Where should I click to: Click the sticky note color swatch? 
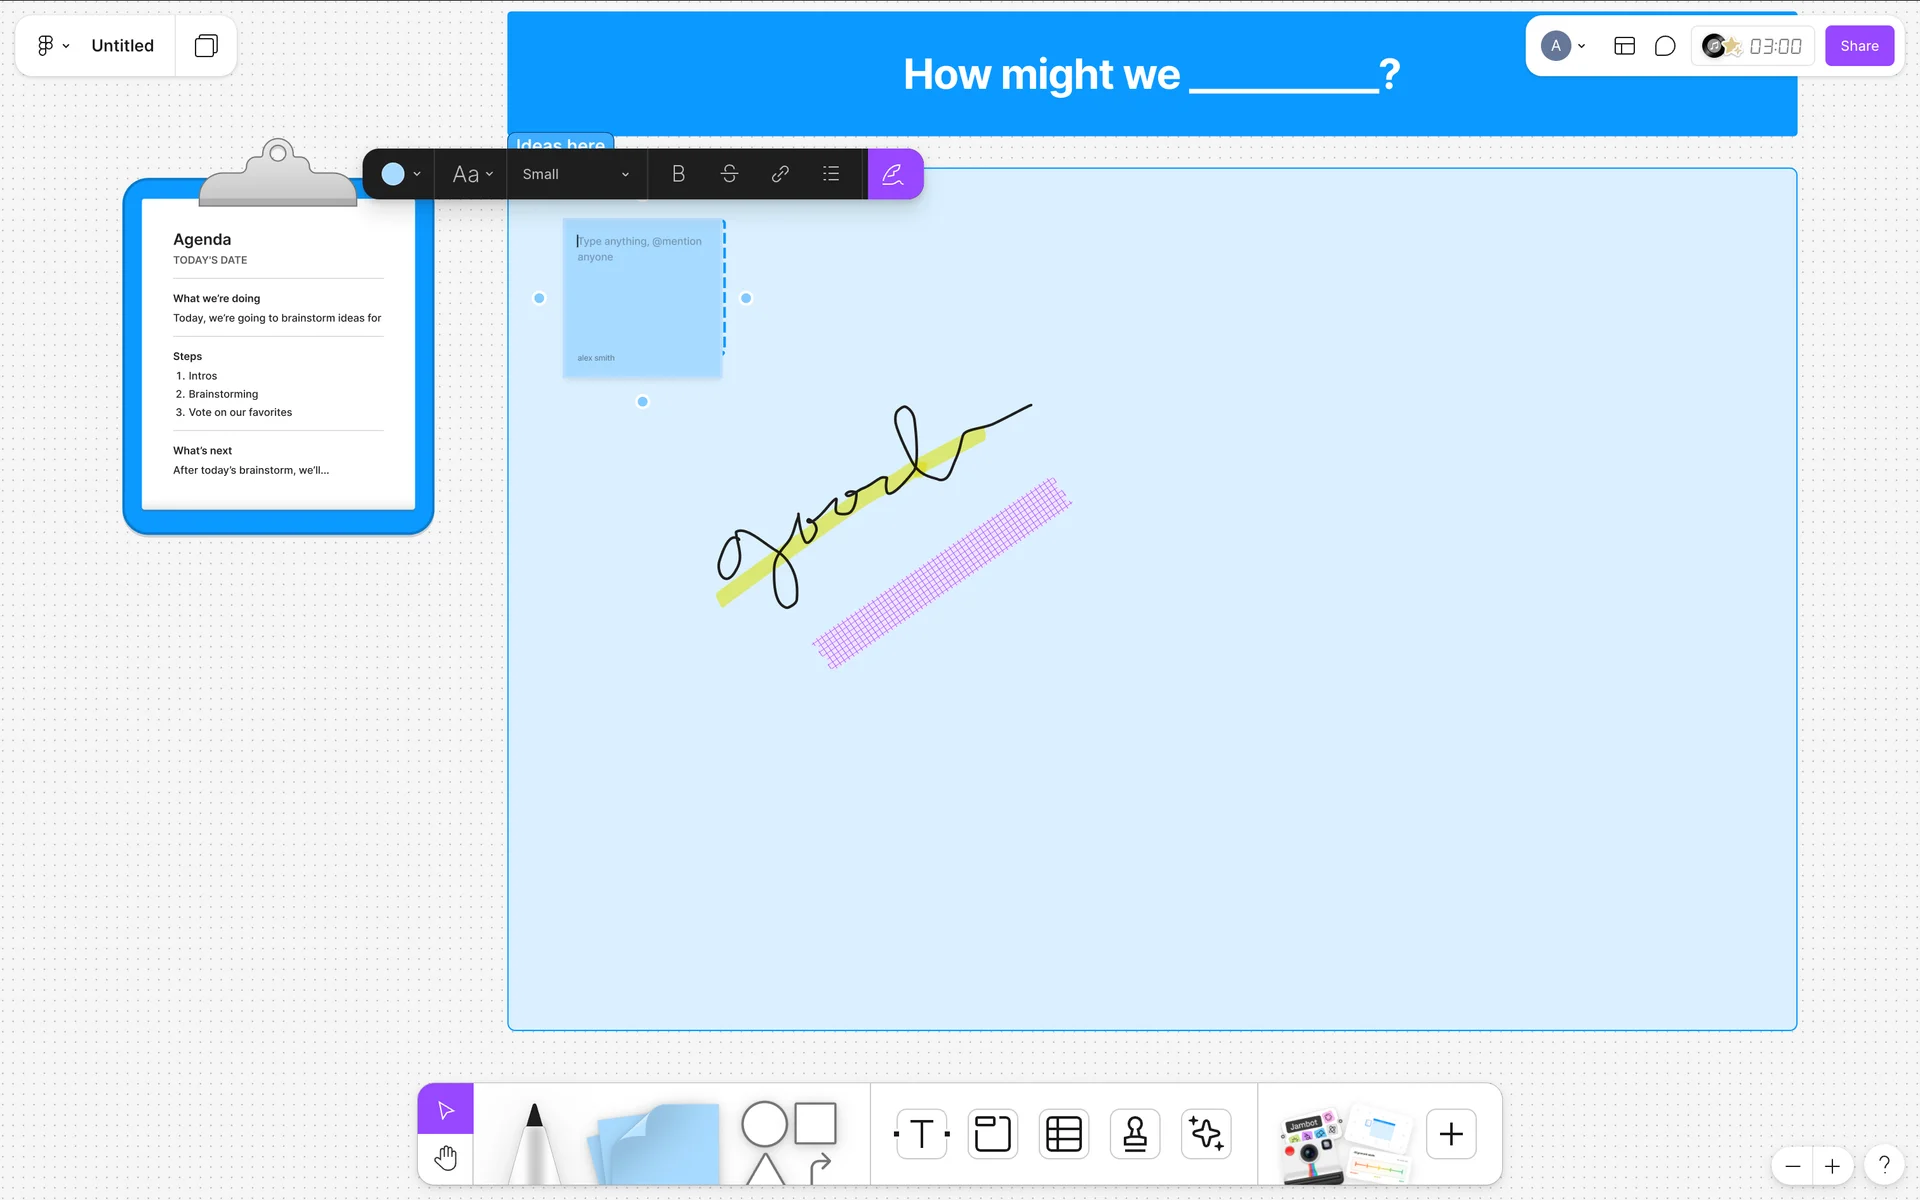[x=393, y=174]
